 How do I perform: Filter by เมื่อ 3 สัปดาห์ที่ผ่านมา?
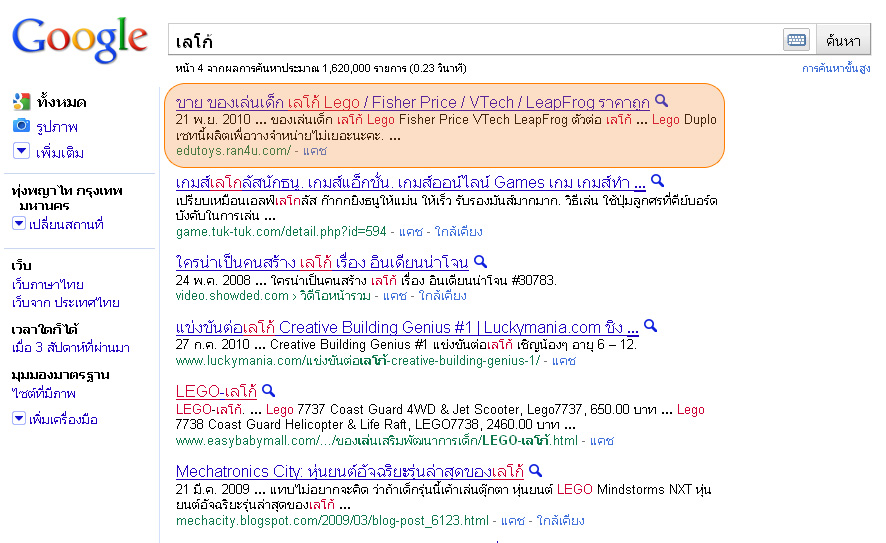[x=71, y=347]
